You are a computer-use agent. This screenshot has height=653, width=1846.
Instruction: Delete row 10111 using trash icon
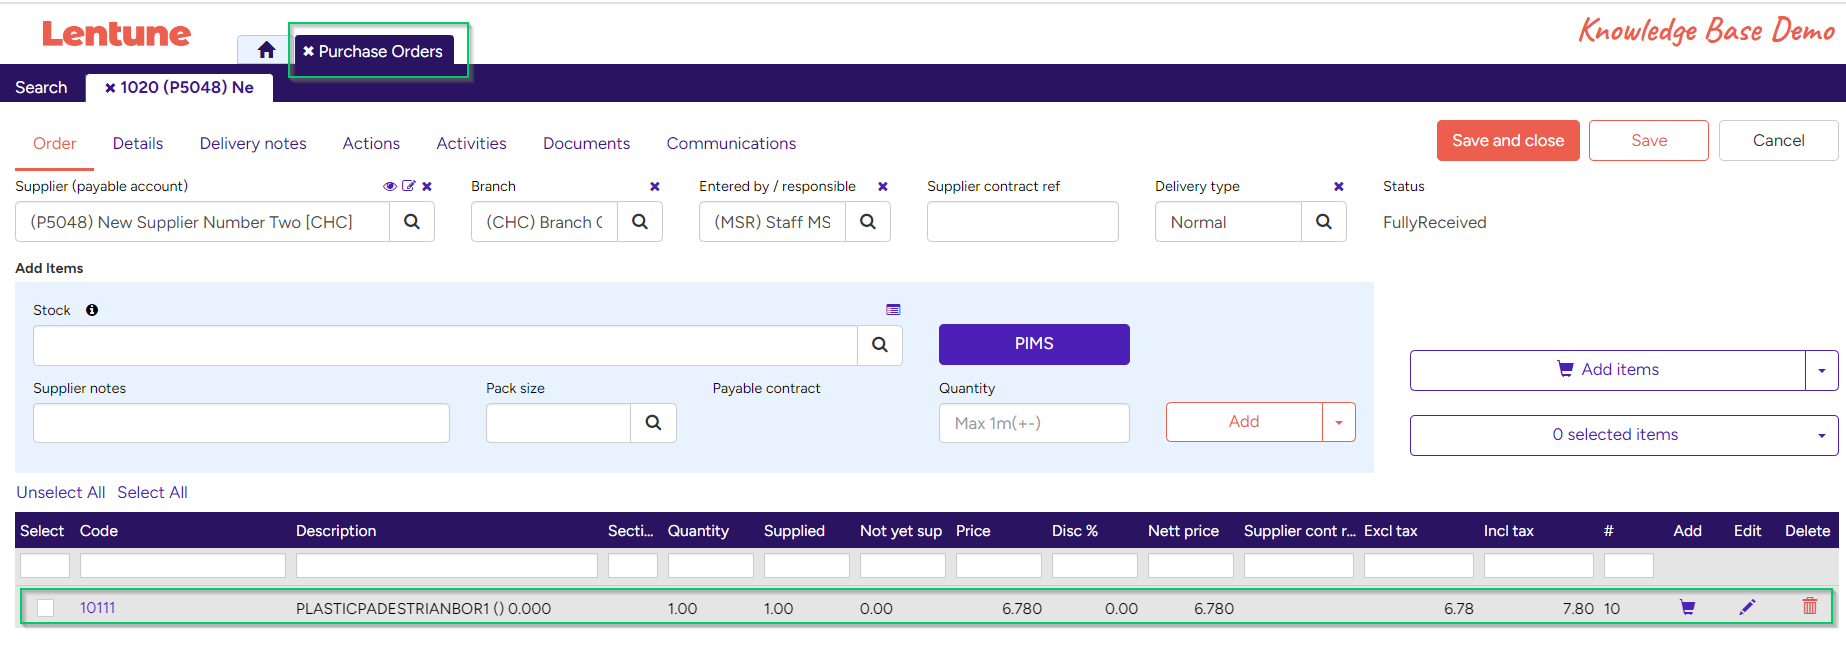1809,606
